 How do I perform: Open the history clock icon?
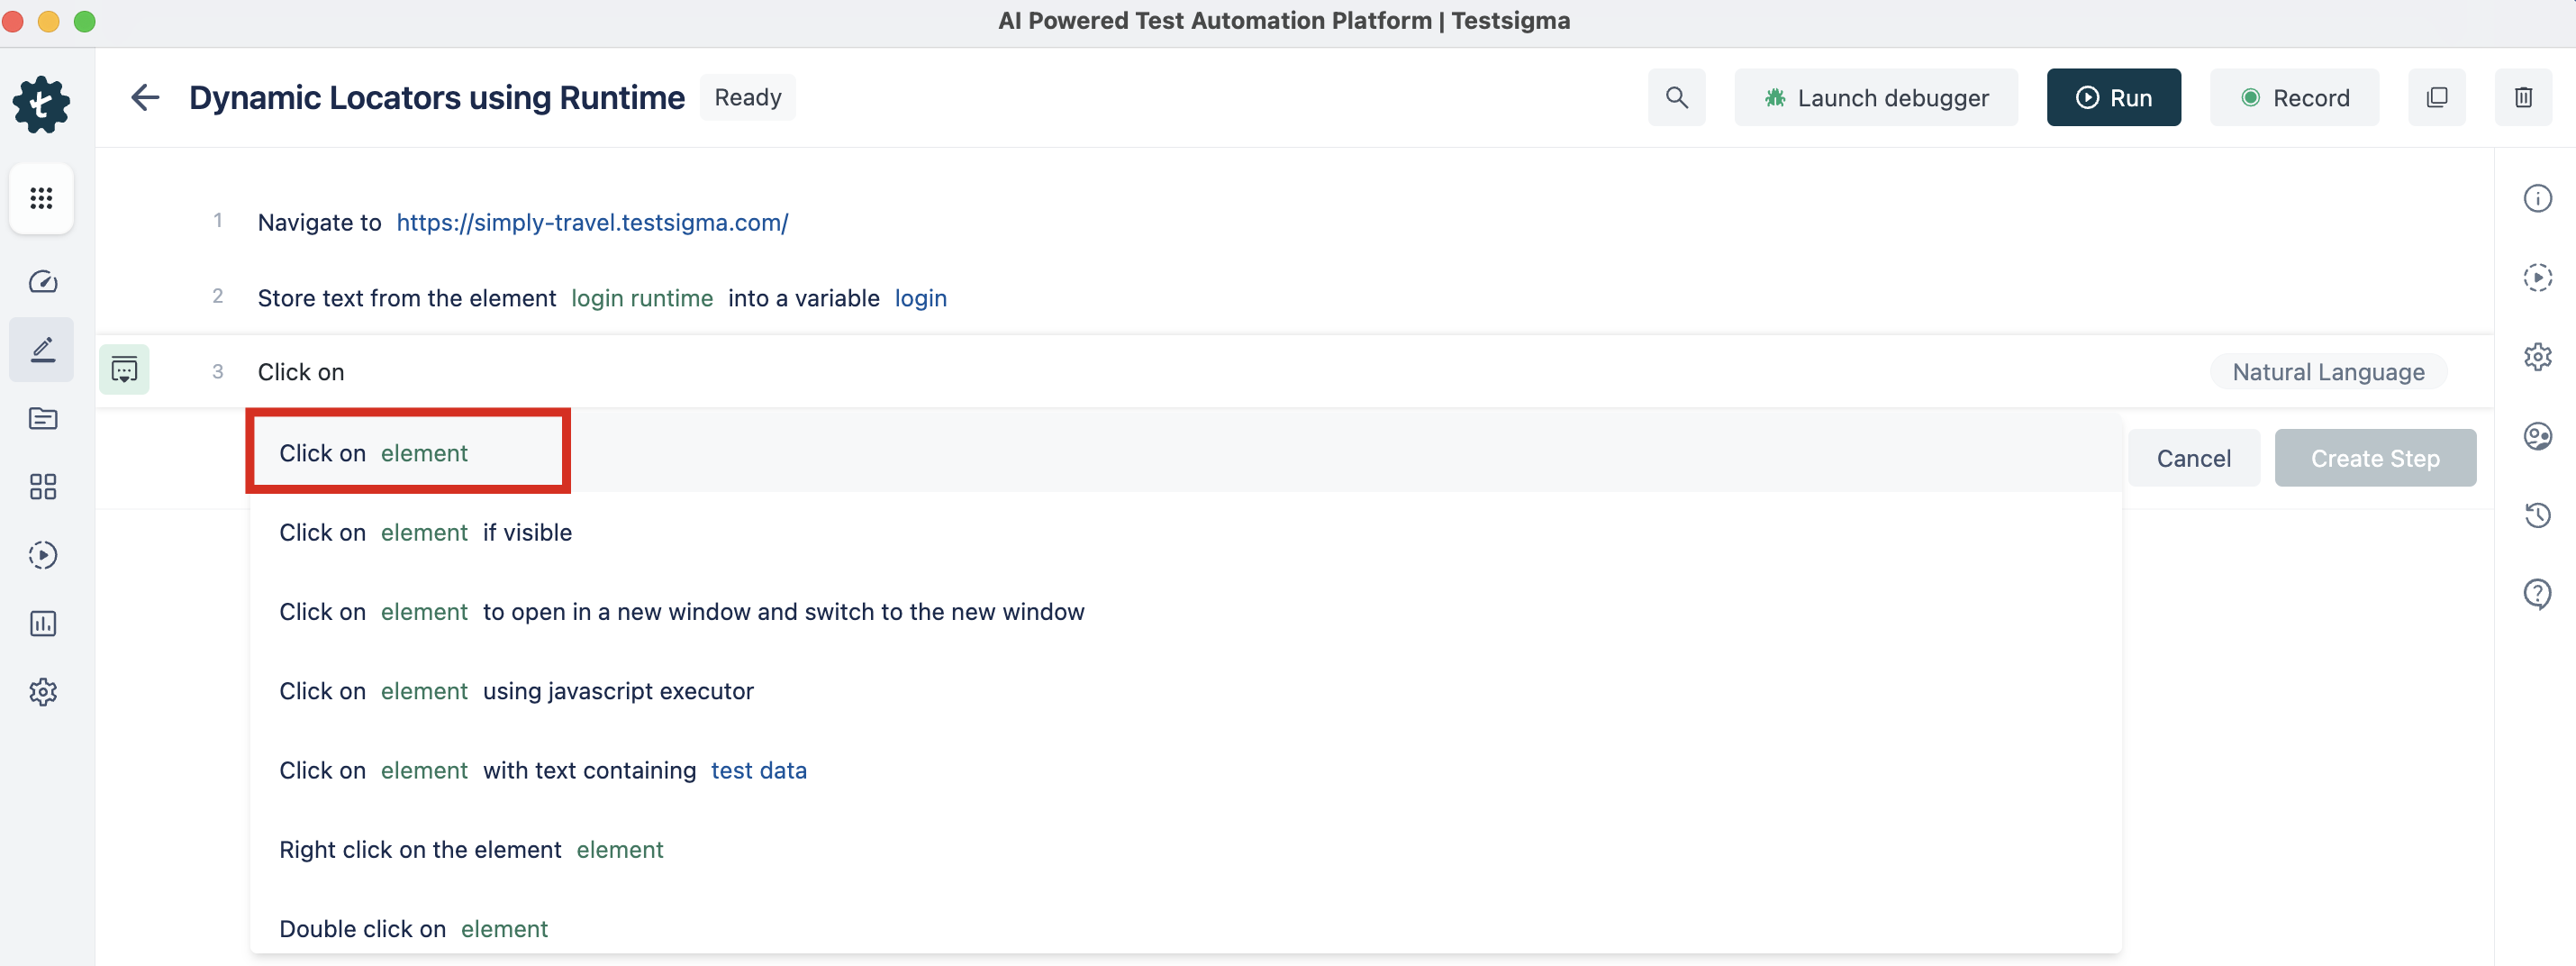coord(2537,515)
